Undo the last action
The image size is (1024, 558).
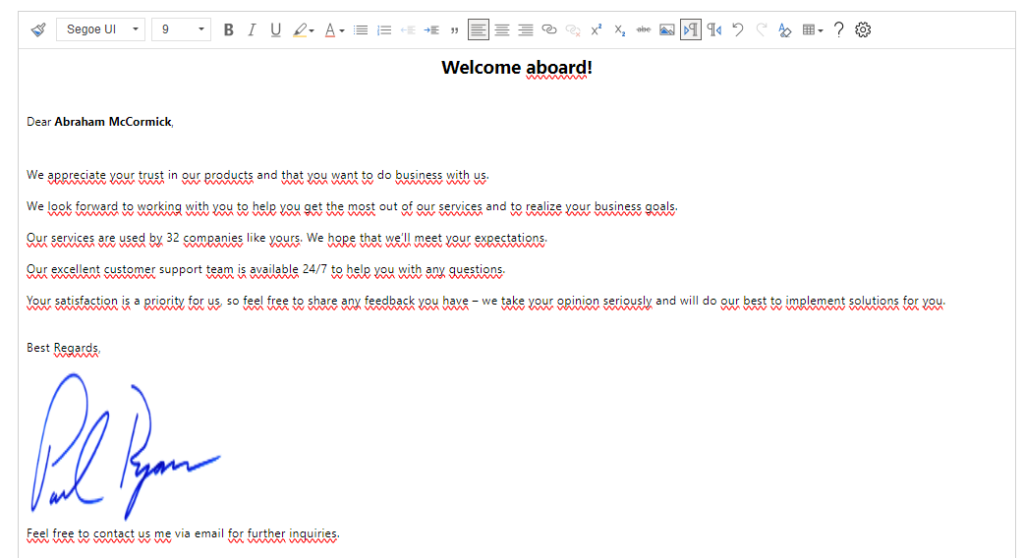pyautogui.click(x=738, y=29)
